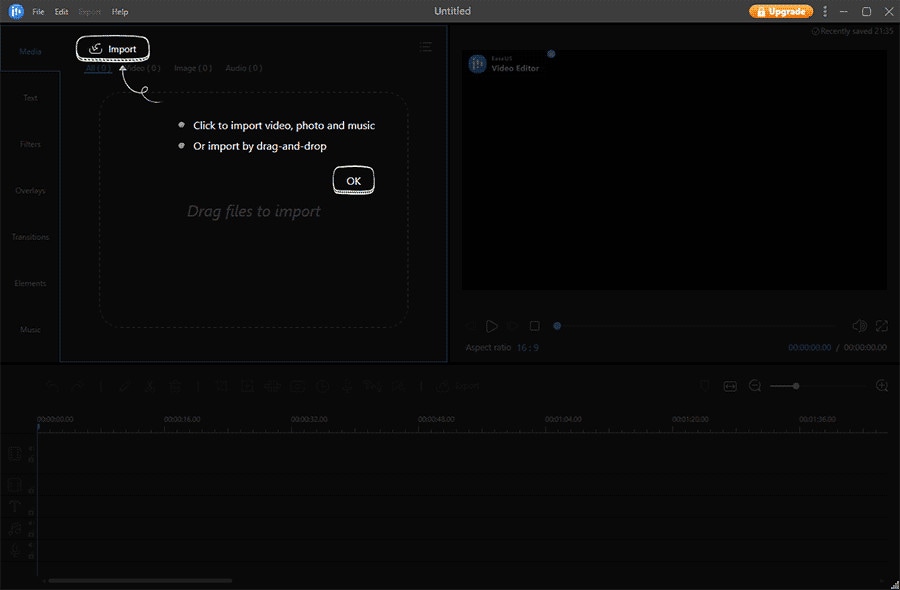This screenshot has width=900, height=590.
Task: Open the Transitions tab
Action: click(x=30, y=237)
